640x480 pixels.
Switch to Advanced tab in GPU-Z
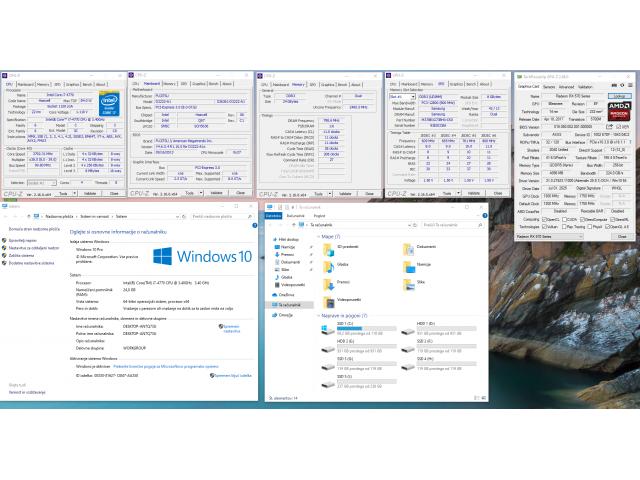[x=566, y=87]
